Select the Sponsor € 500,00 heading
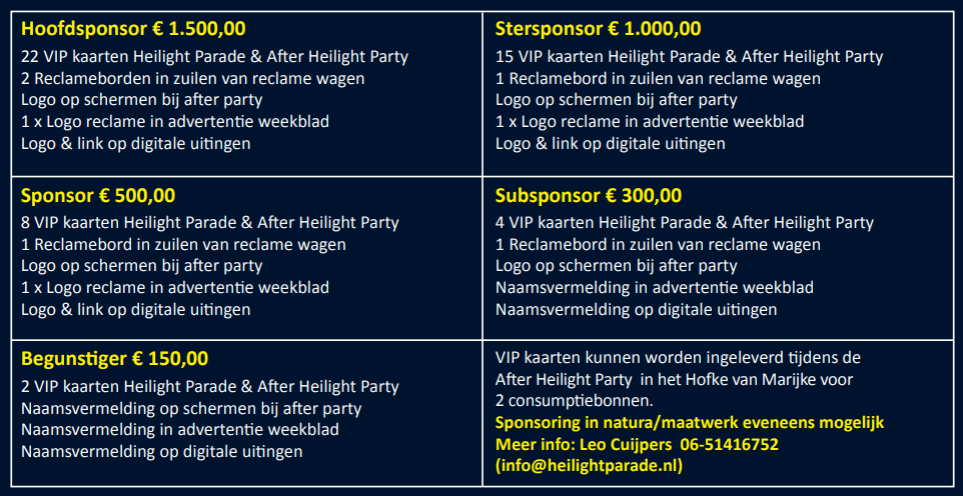Viewport: 963px width, 496px height. (97, 195)
